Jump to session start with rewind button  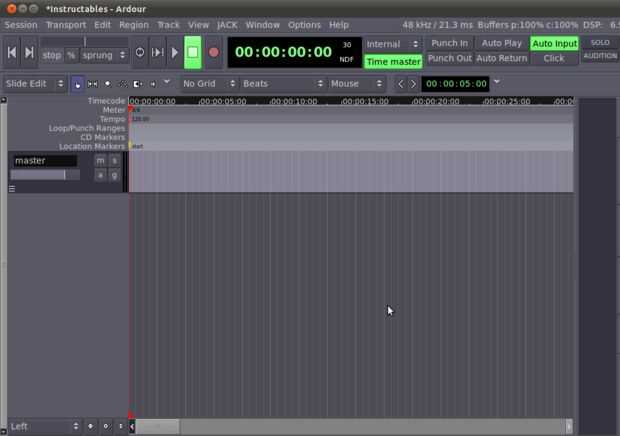[12, 53]
